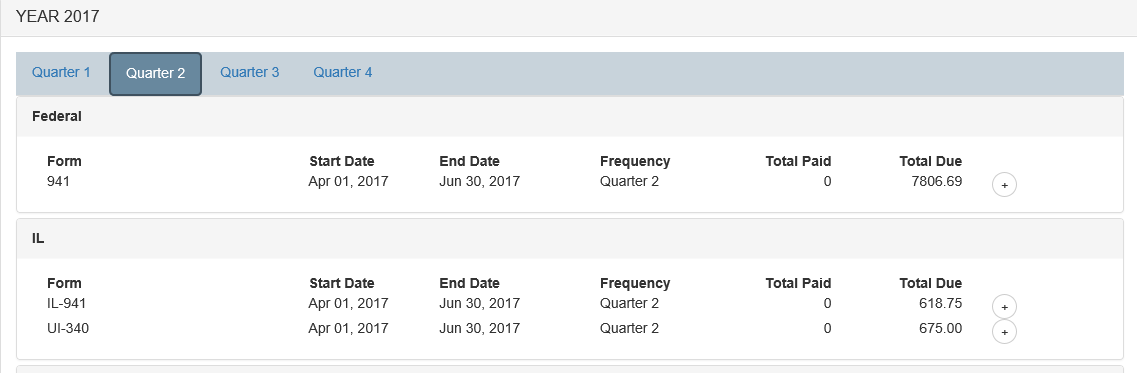Expand the UI-340 row plus icon

(1004, 332)
